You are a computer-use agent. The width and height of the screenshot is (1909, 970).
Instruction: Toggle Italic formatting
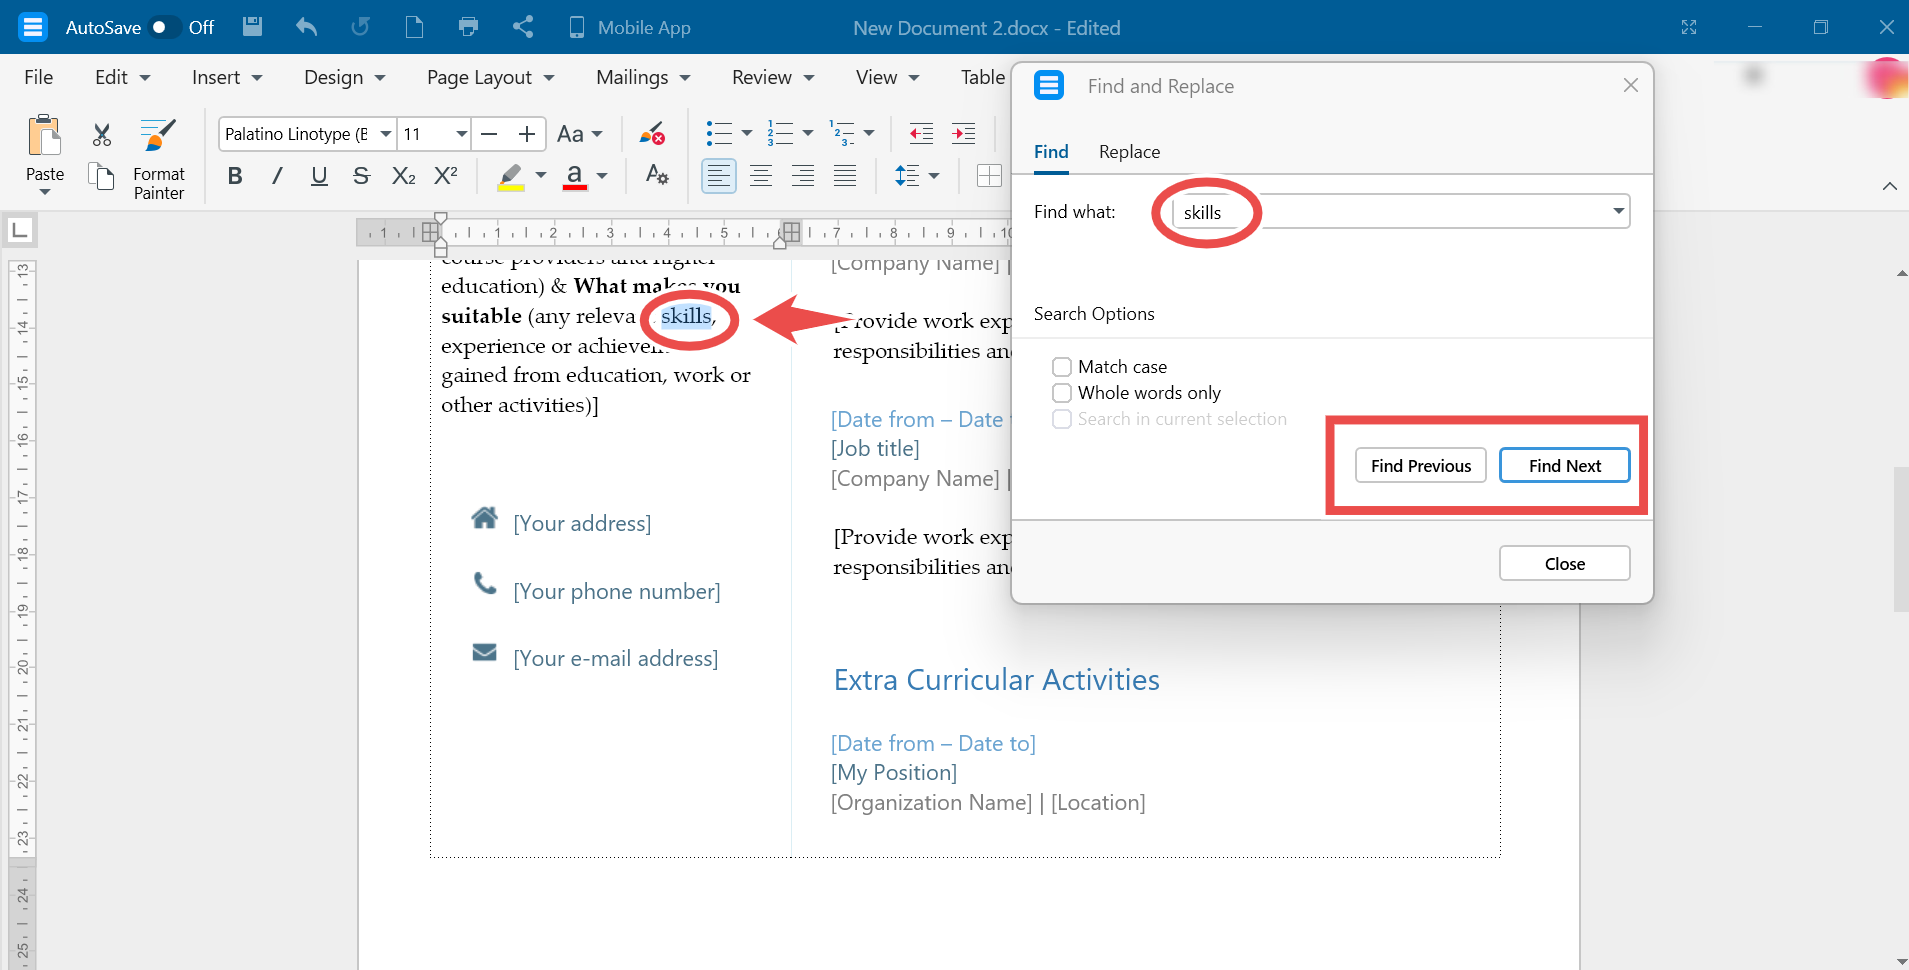(277, 176)
